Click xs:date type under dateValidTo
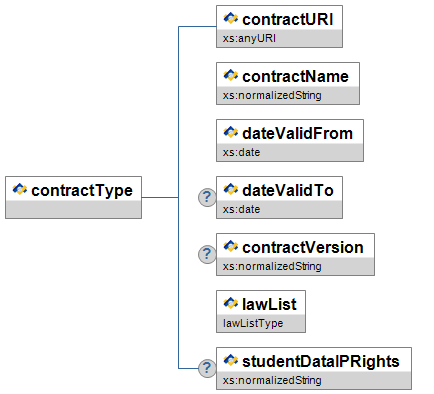The width and height of the screenshot is (434, 394). click(x=241, y=209)
